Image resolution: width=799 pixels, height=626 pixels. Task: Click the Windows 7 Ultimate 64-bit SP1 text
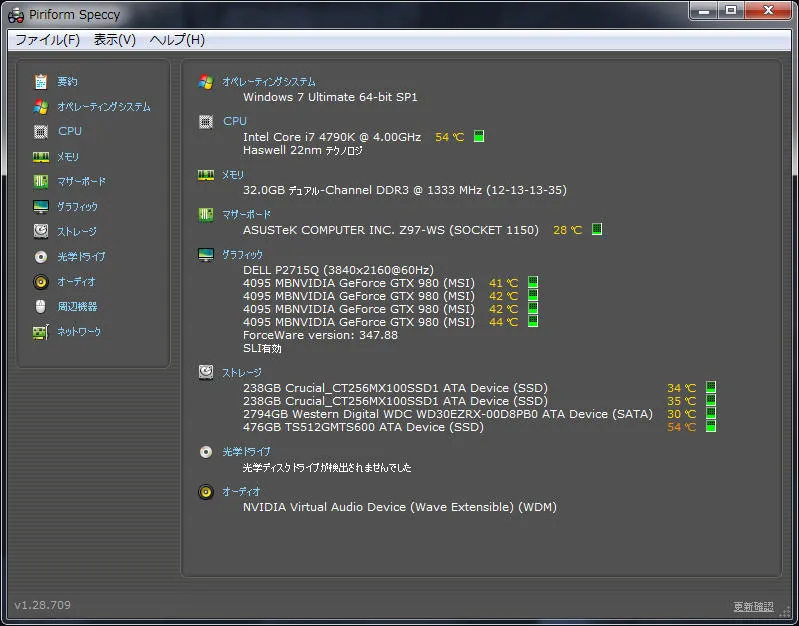tap(330, 97)
